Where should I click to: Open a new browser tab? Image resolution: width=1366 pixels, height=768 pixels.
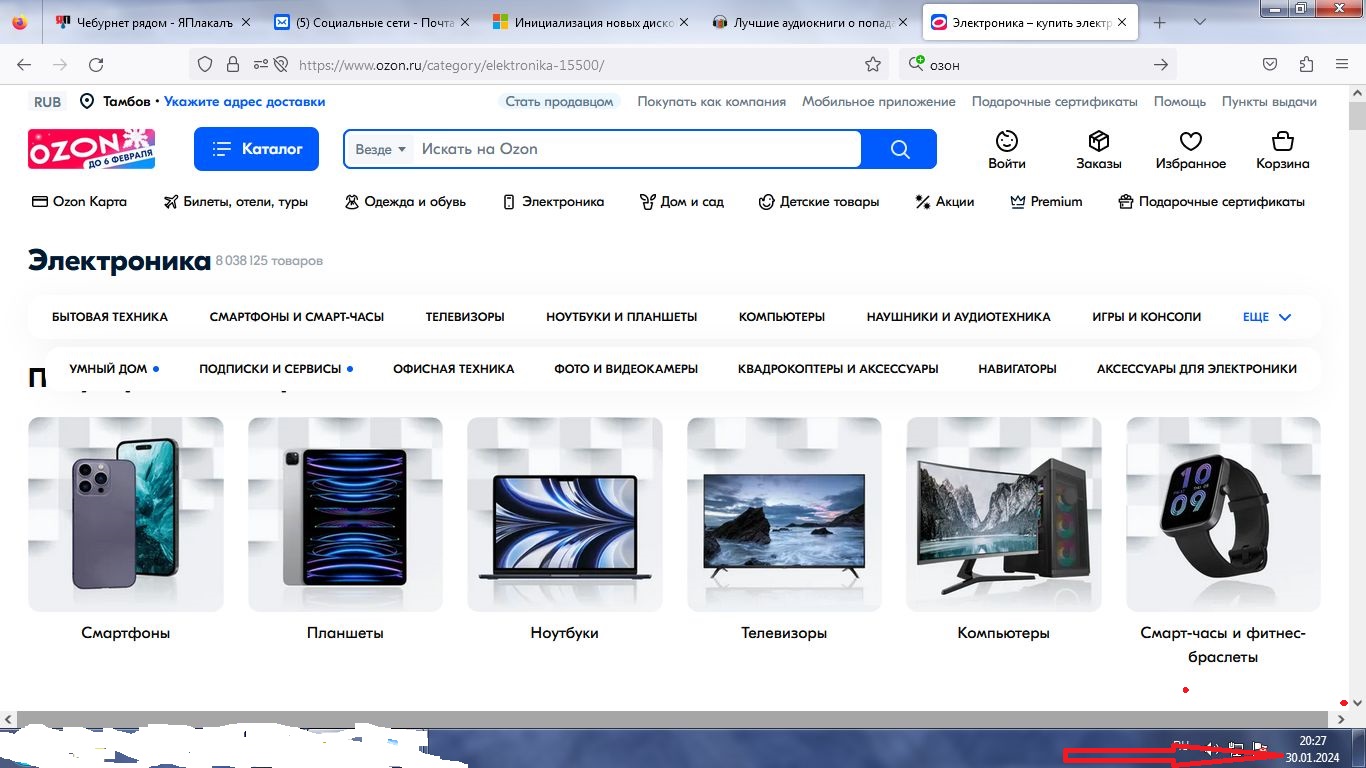click(1160, 23)
